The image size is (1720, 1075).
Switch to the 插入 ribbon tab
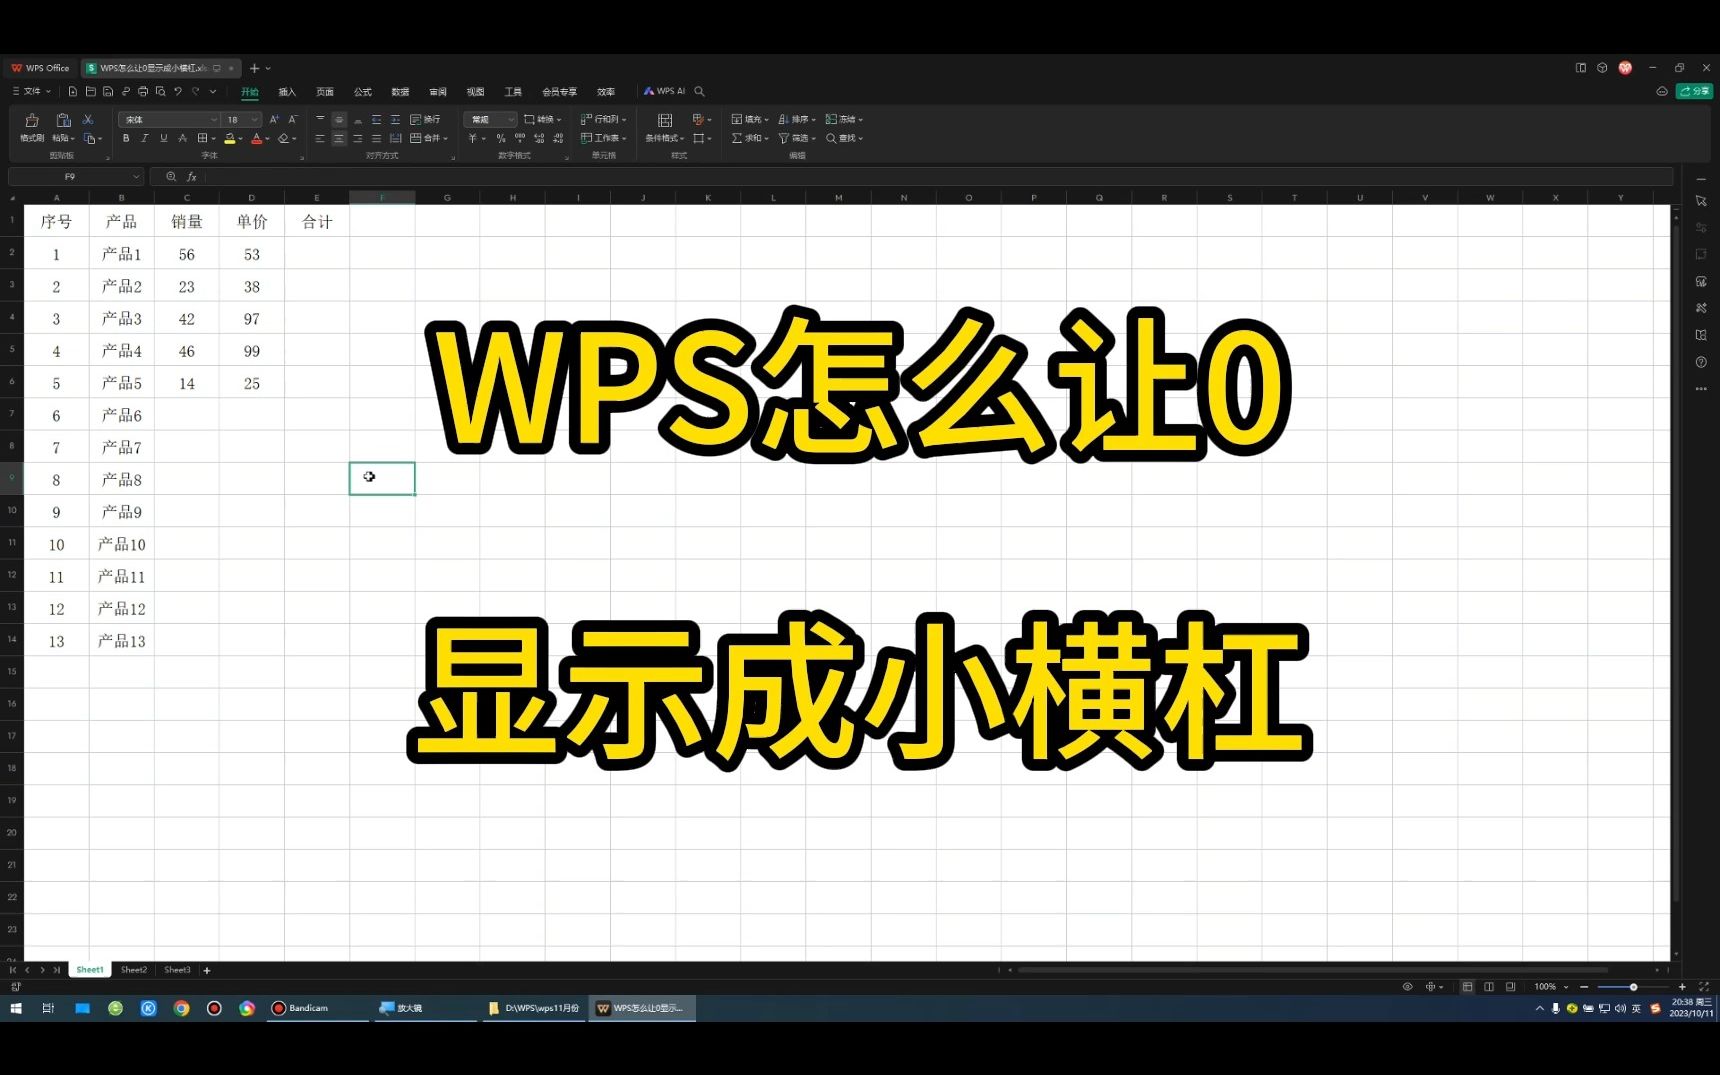coord(286,91)
